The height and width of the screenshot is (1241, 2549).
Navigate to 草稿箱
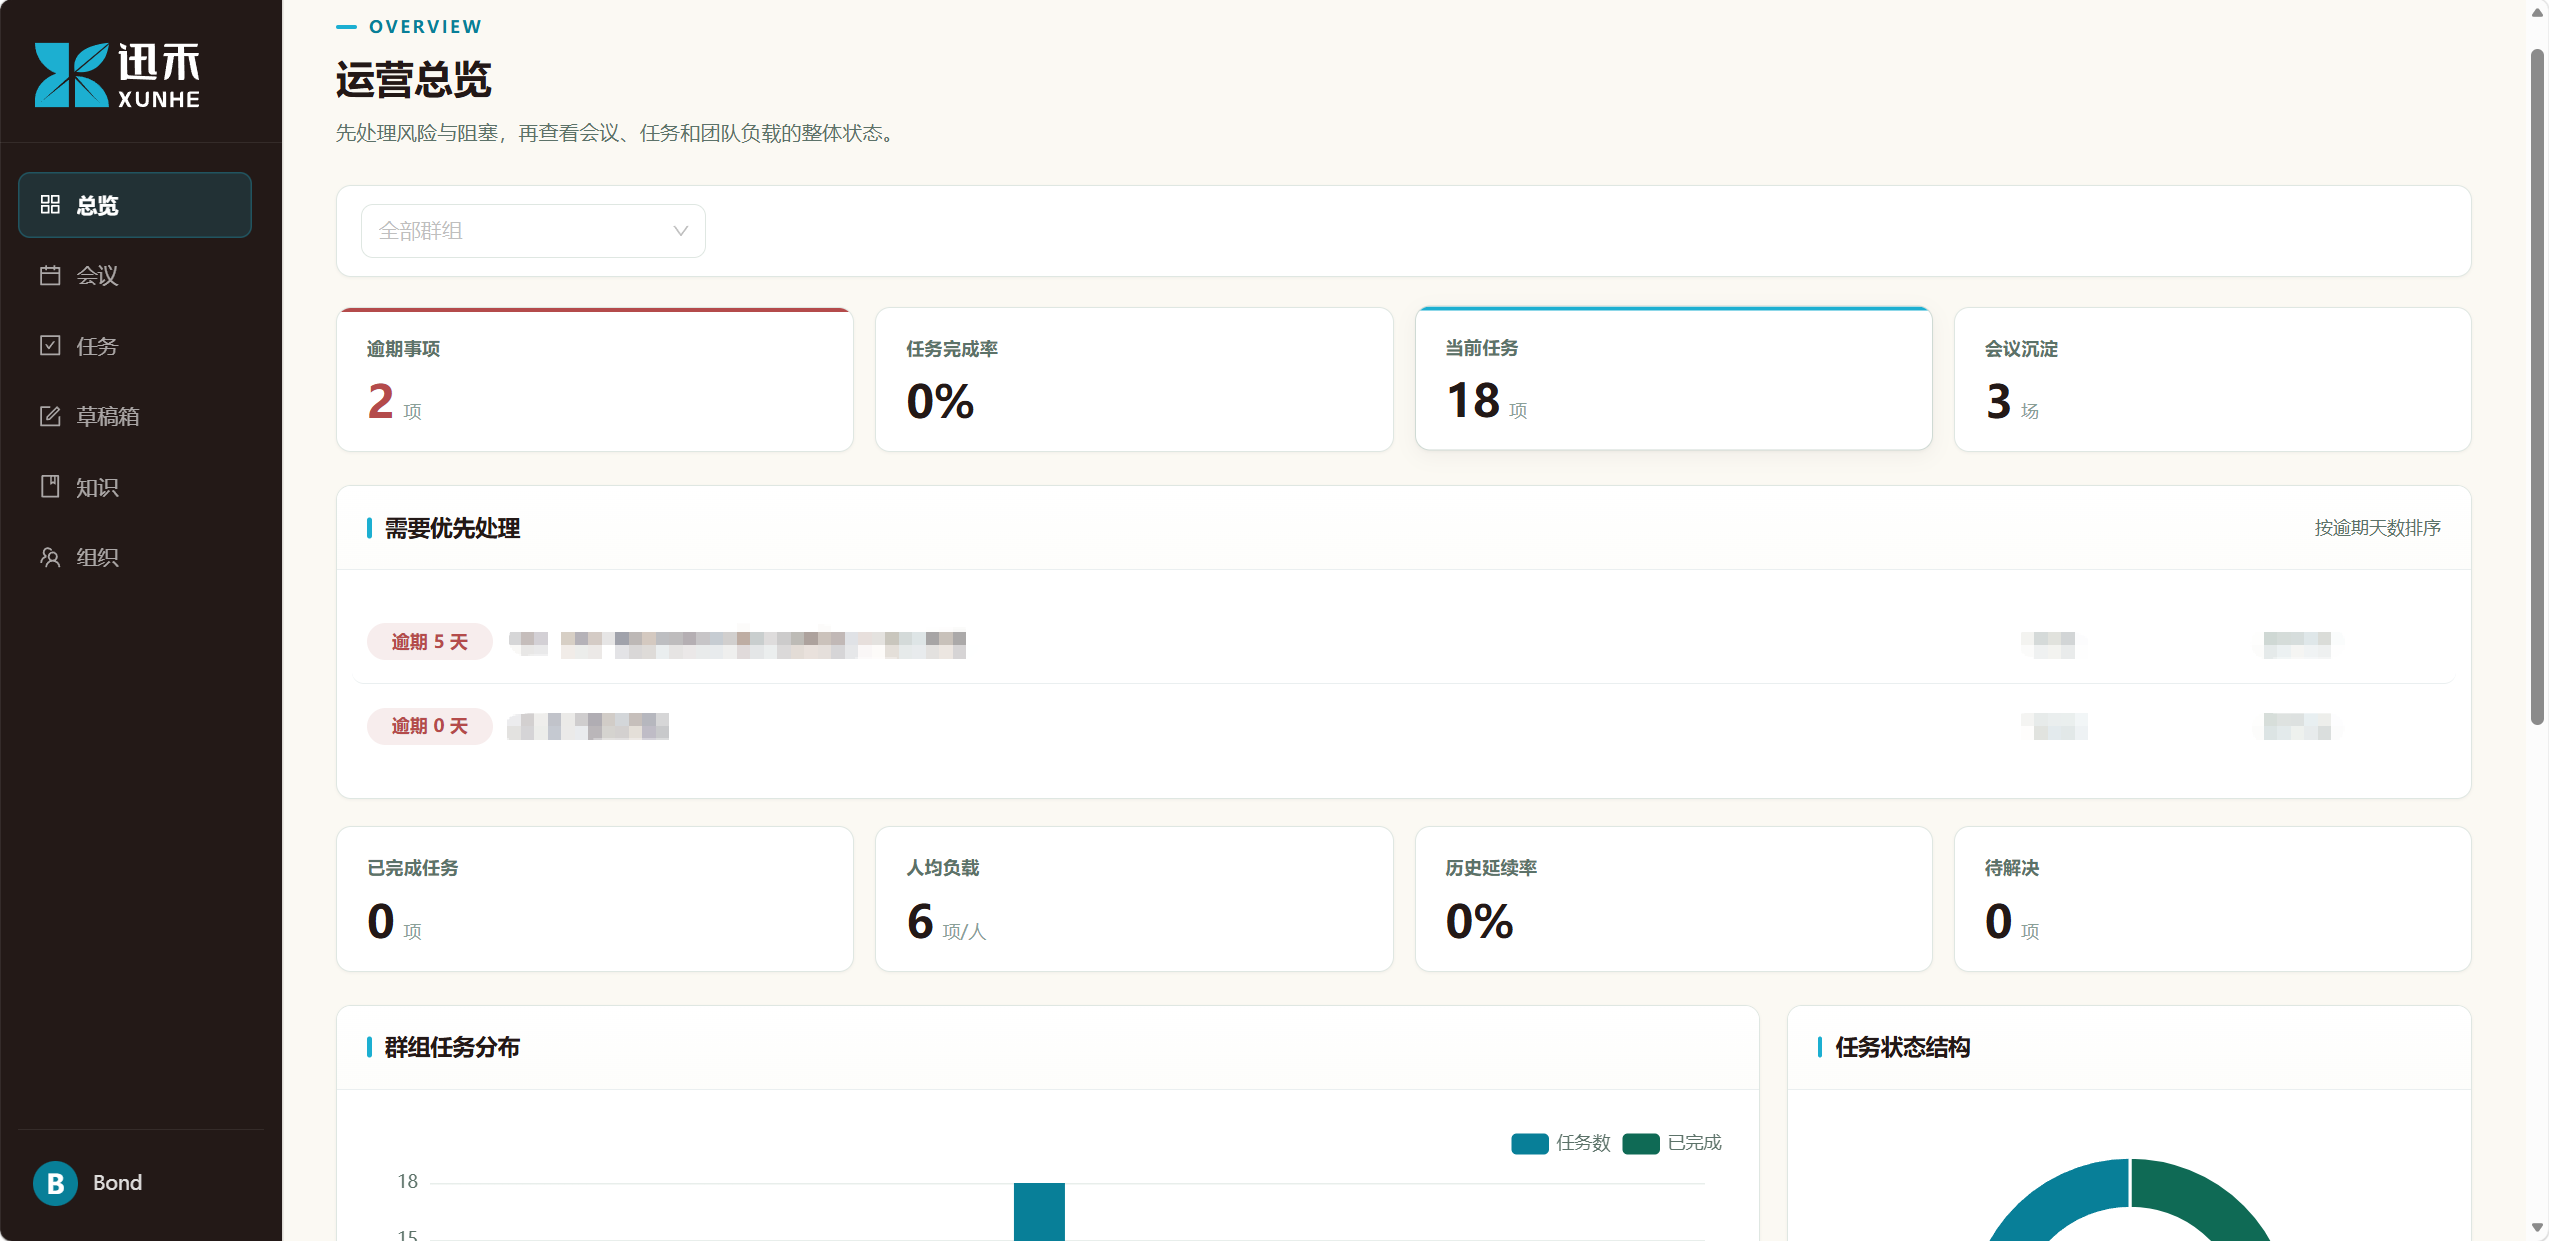[x=135, y=416]
